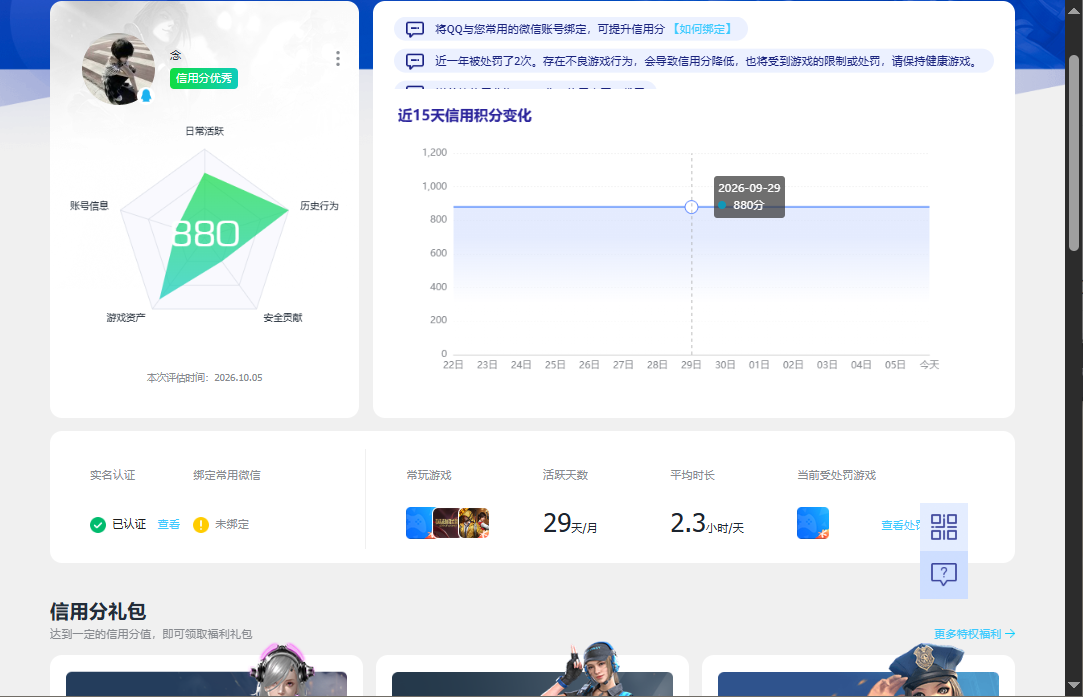
Task: Open the three-dot profile options menu
Action: [338, 59]
